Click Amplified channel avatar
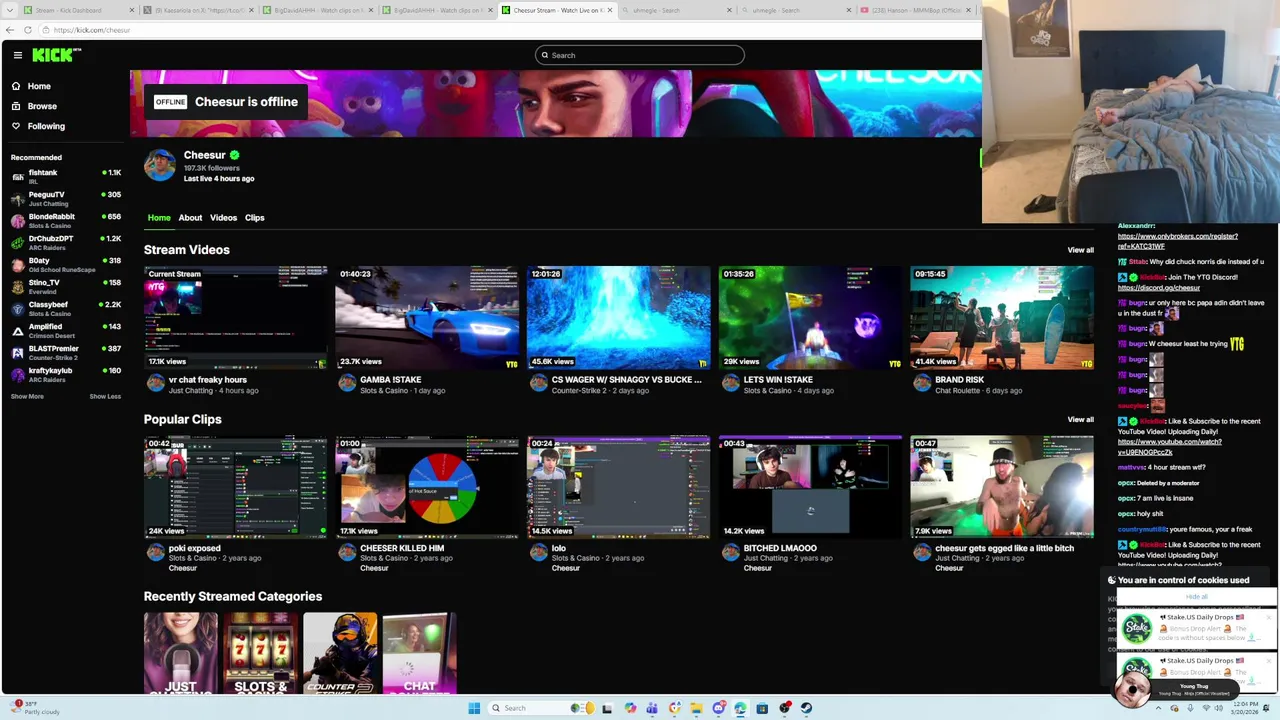The width and height of the screenshot is (1280, 720). (x=17, y=330)
